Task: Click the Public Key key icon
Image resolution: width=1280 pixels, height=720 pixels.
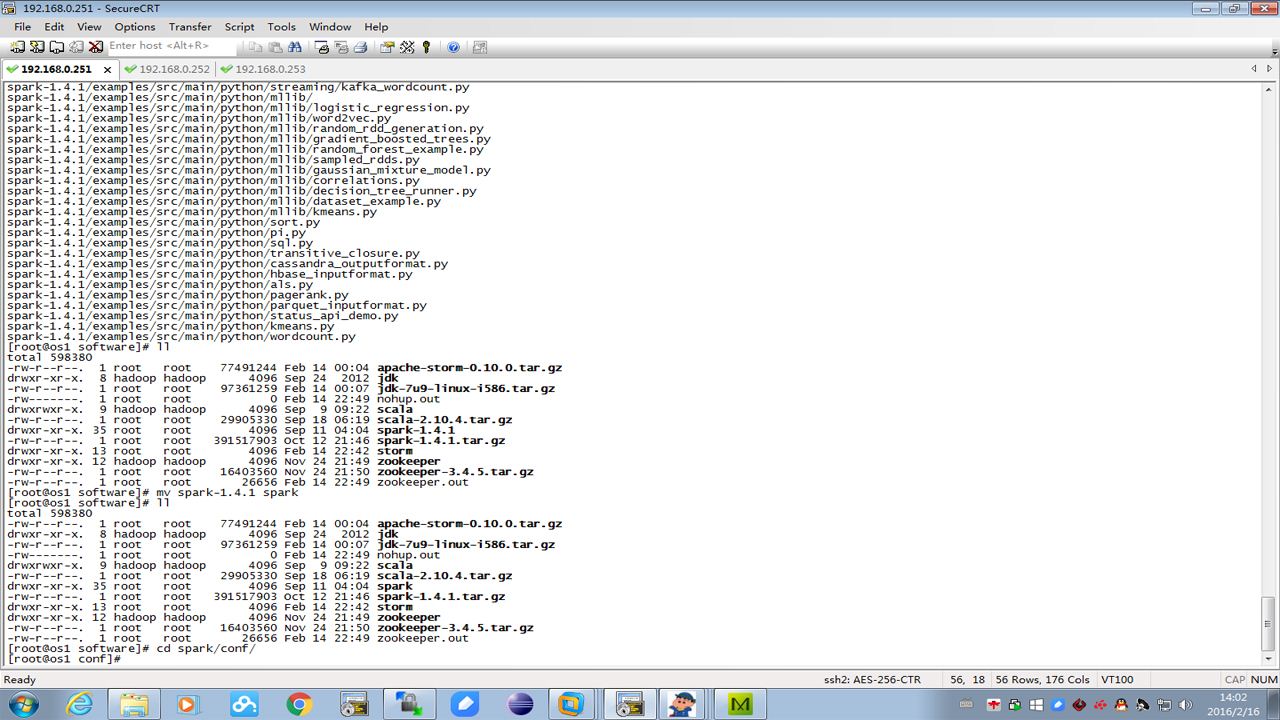Action: pyautogui.click(x=426, y=47)
